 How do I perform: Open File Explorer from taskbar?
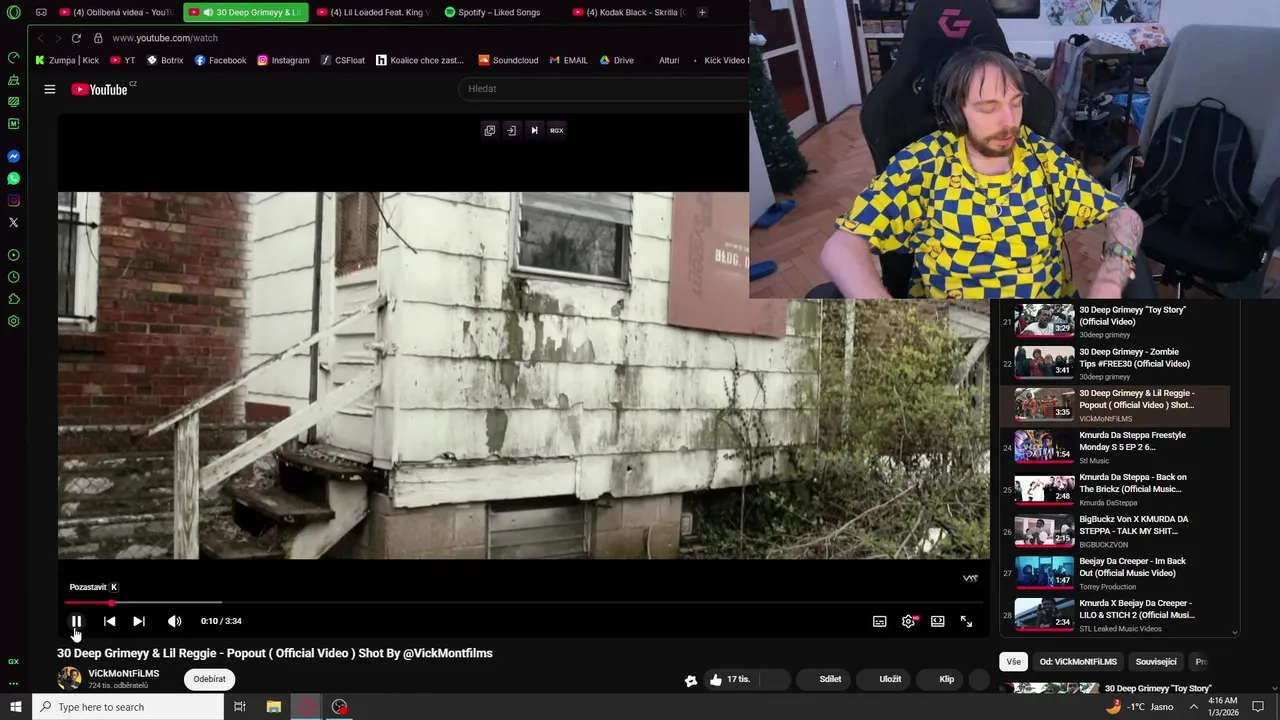click(x=274, y=707)
